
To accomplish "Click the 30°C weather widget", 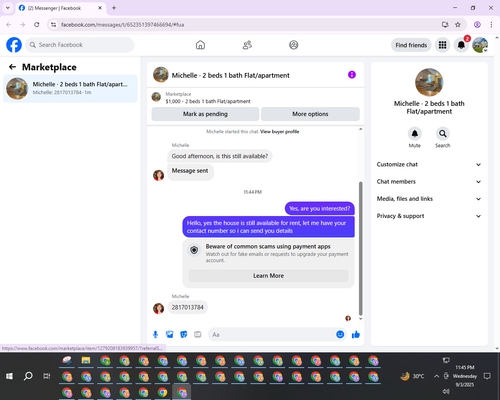I will 413,376.
